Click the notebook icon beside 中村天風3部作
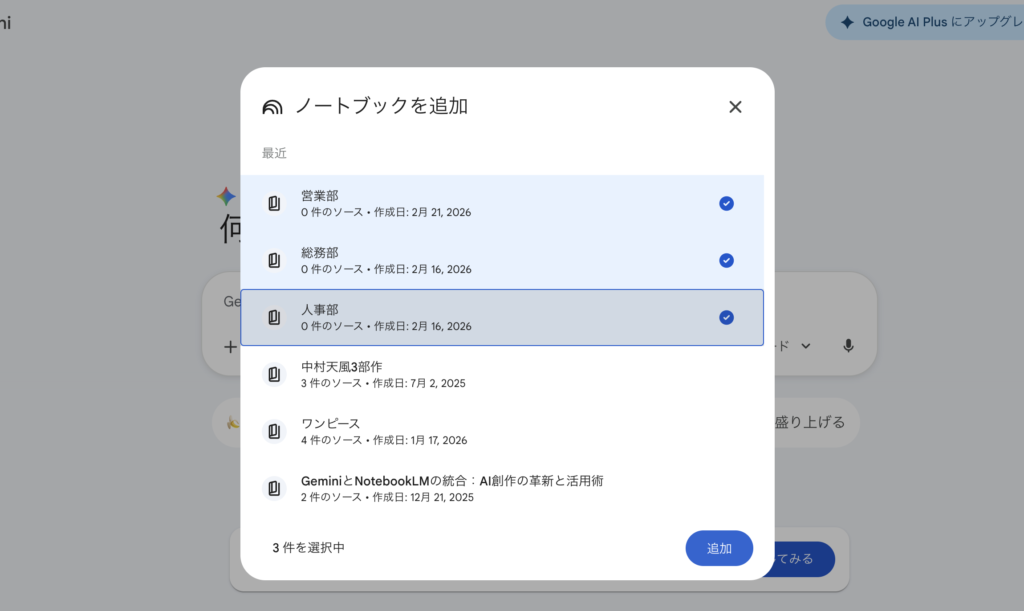1024x611 pixels. tap(272, 374)
